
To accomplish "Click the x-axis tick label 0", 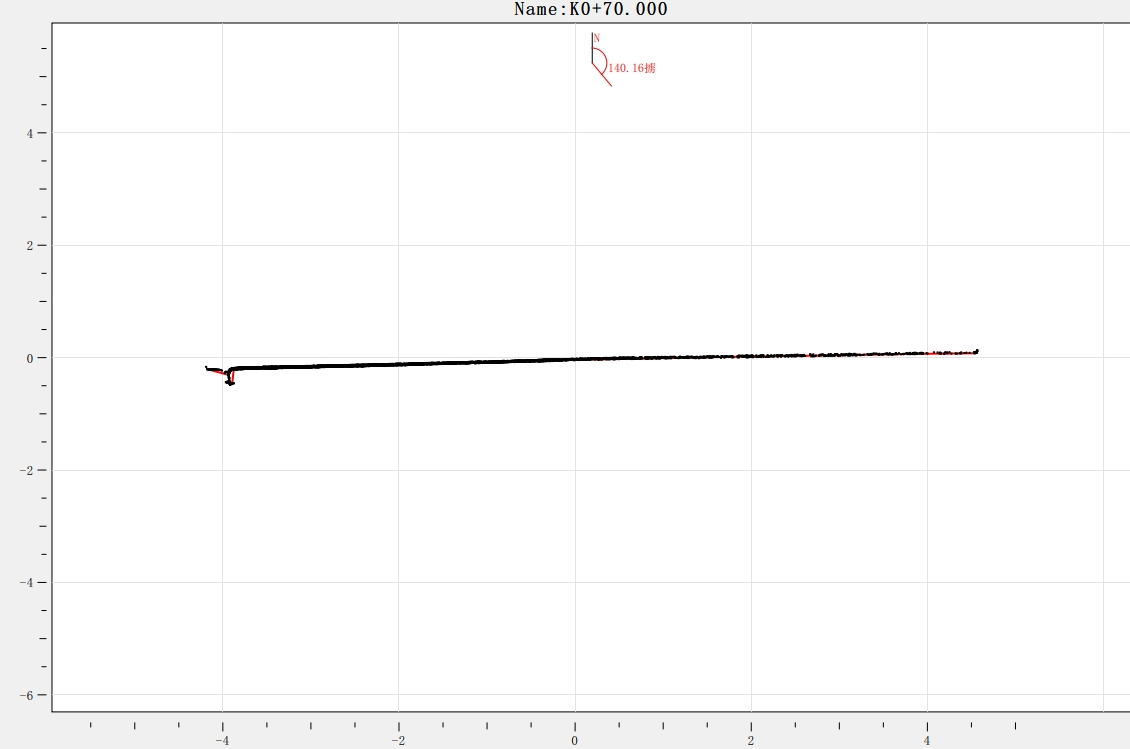I will (x=575, y=741).
